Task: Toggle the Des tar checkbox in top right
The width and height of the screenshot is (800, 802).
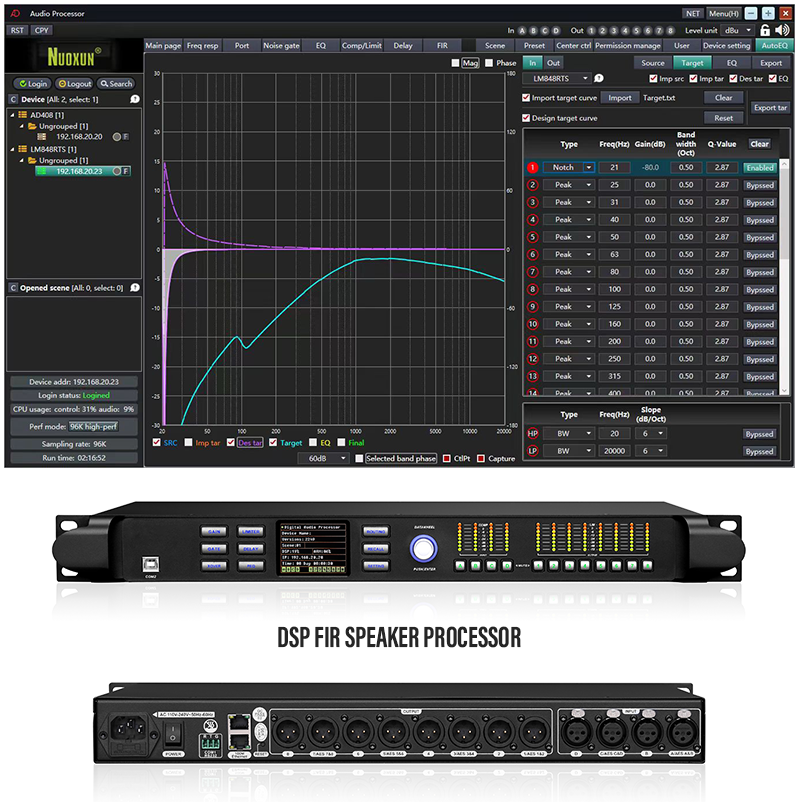Action: point(733,78)
